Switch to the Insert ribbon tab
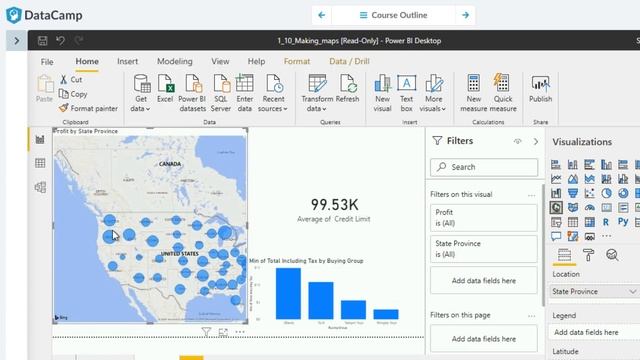Screen dimensions: 640x360 [x=127, y=61]
